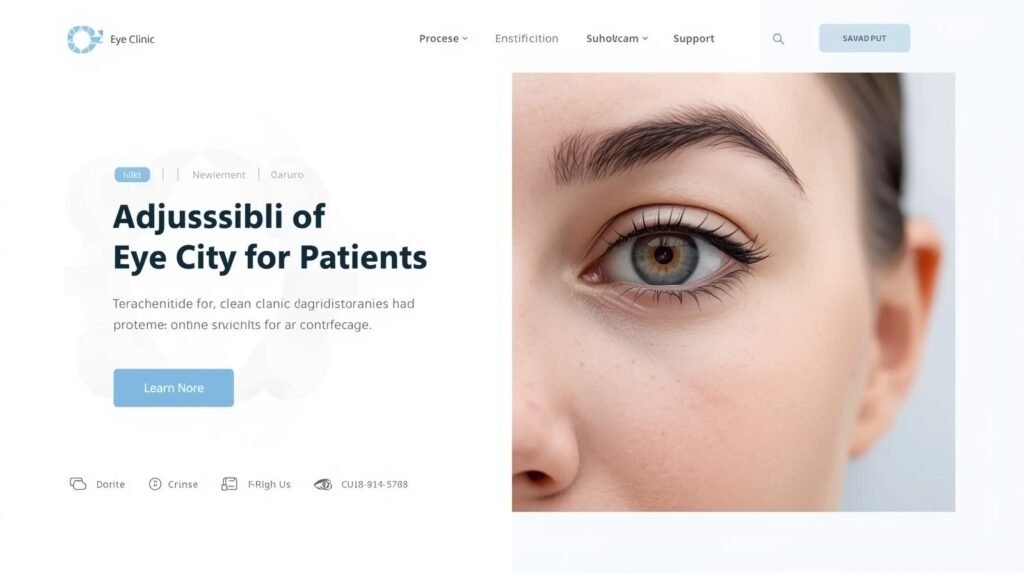Click the SAVAD PUT button
The height and width of the screenshot is (573, 1024).
coord(864,38)
